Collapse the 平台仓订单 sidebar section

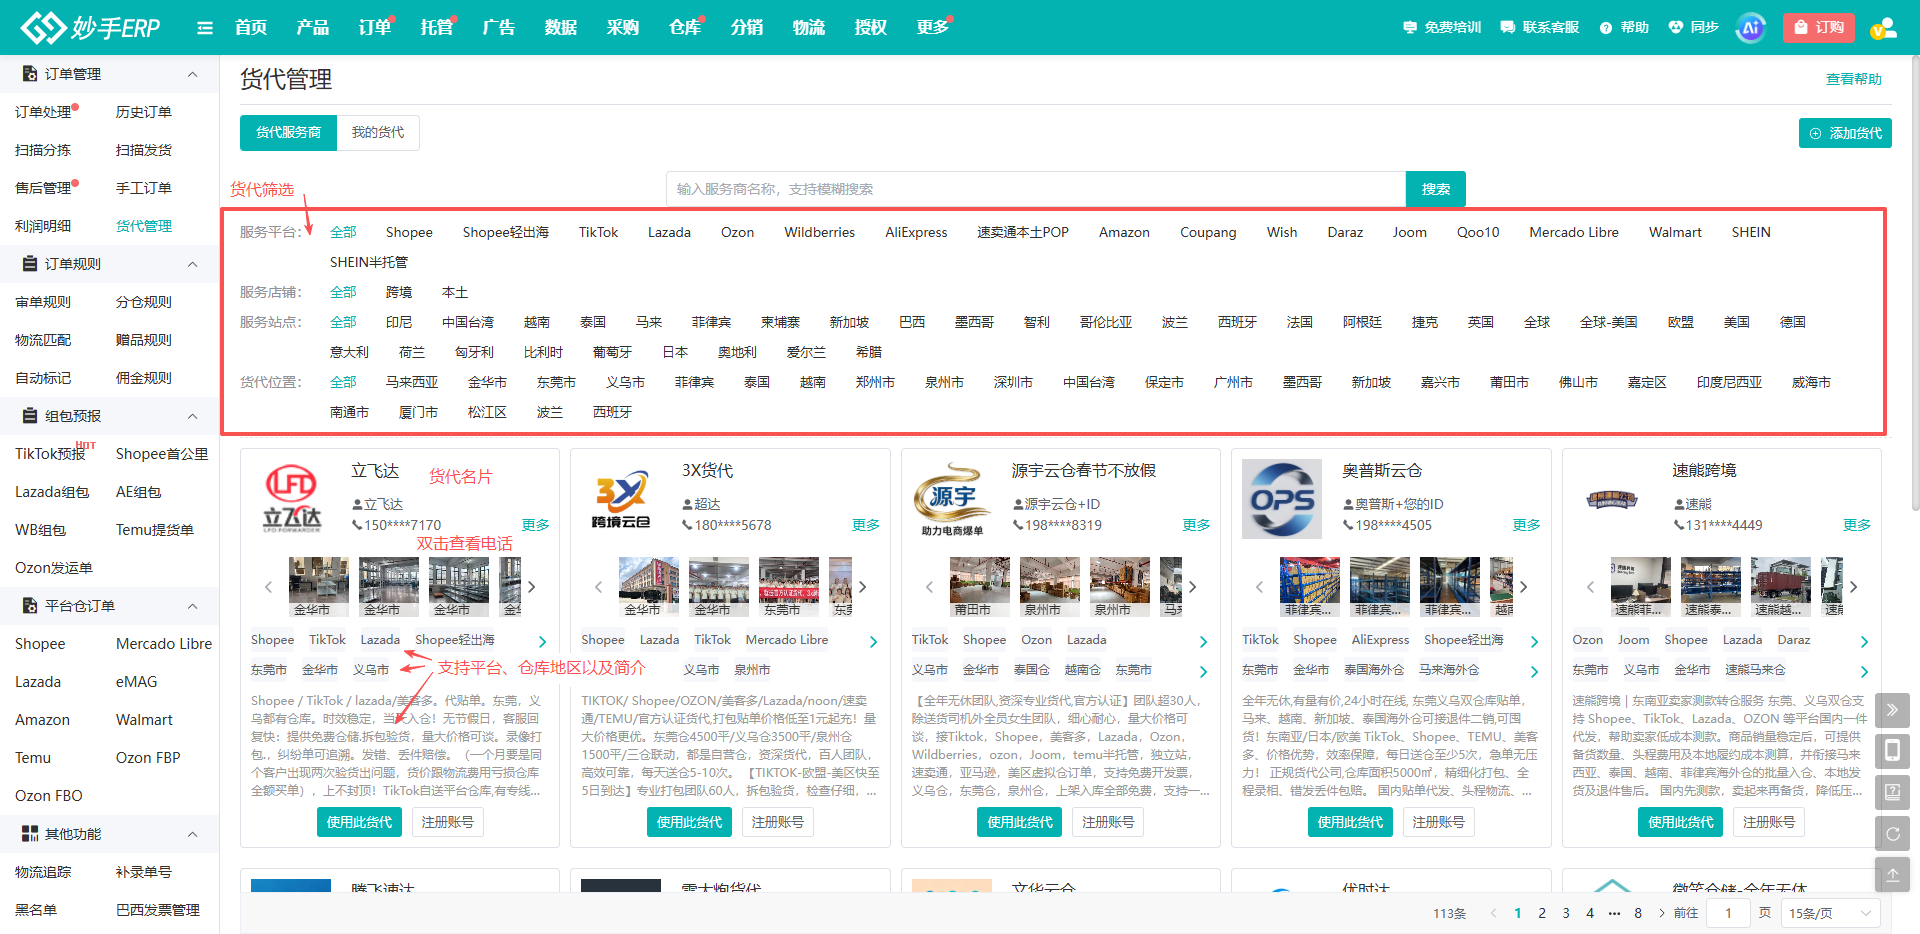(193, 606)
